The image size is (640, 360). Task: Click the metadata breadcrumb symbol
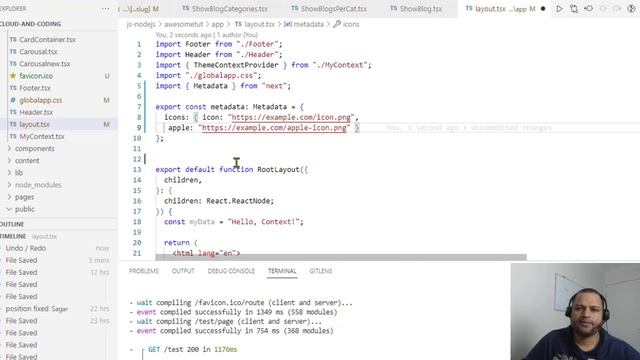pyautogui.click(x=309, y=24)
